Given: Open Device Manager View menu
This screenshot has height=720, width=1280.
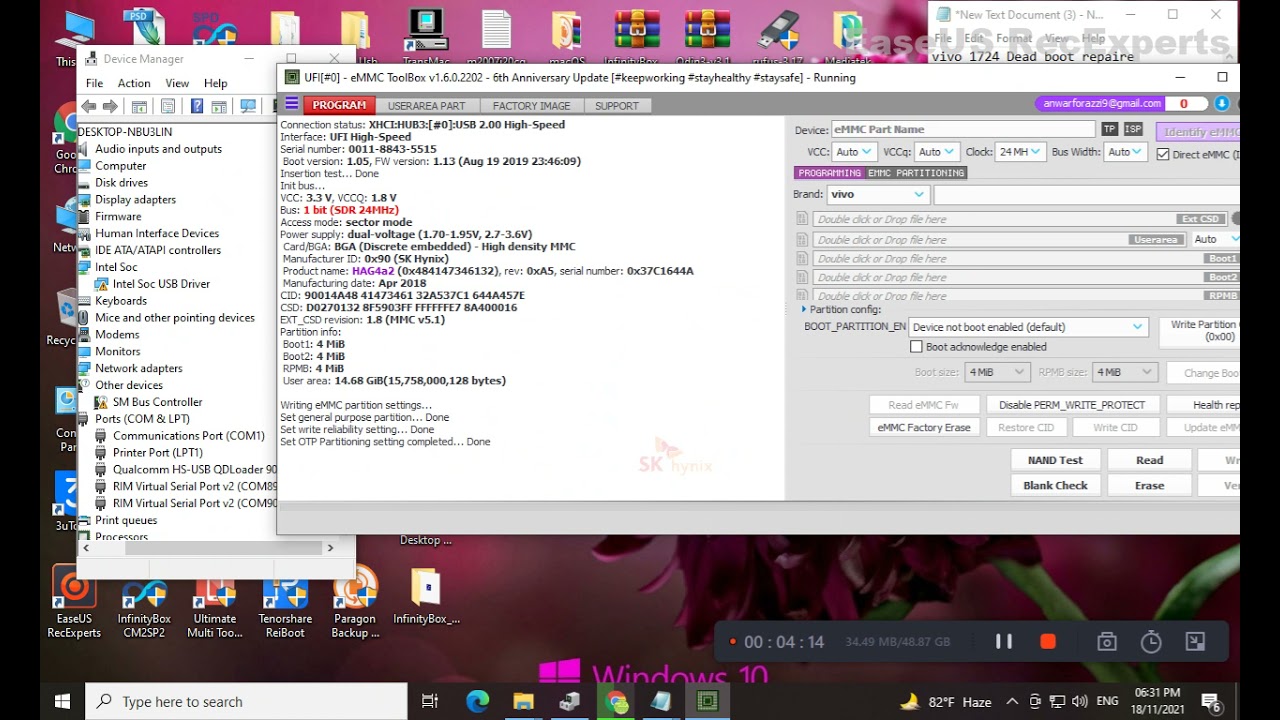Looking at the screenshot, I should (x=177, y=83).
